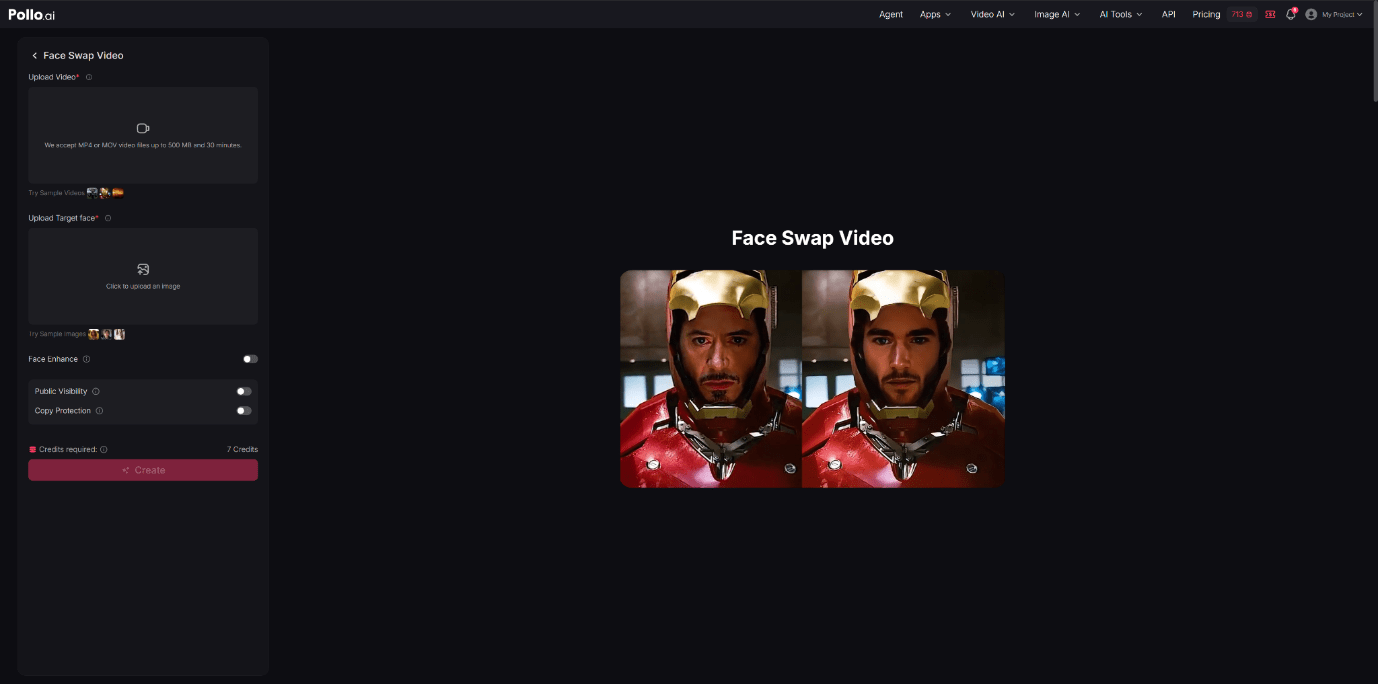Click the 713 credits balance badge
Image resolution: width=1378 pixels, height=684 pixels.
(x=1242, y=14)
